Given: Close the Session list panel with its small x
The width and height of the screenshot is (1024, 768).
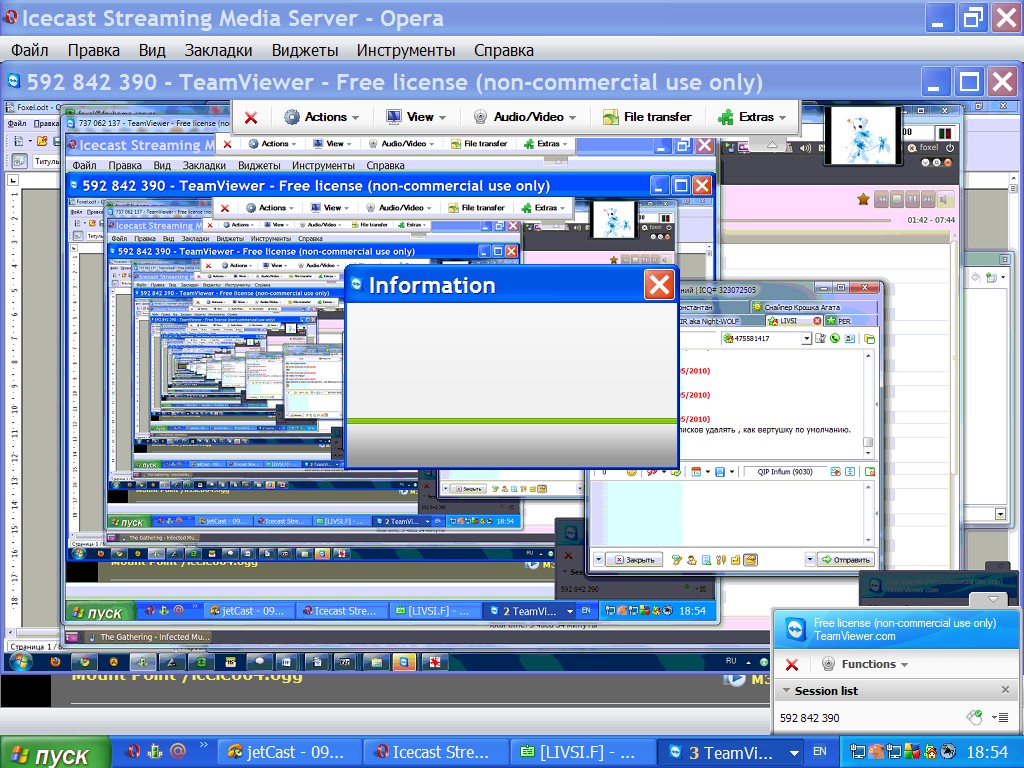Looking at the screenshot, I should point(1005,690).
